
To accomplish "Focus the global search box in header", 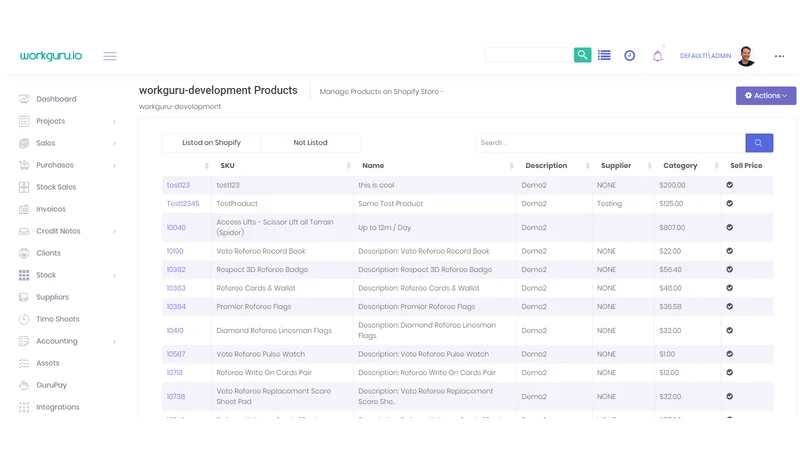I will pyautogui.click(x=530, y=55).
